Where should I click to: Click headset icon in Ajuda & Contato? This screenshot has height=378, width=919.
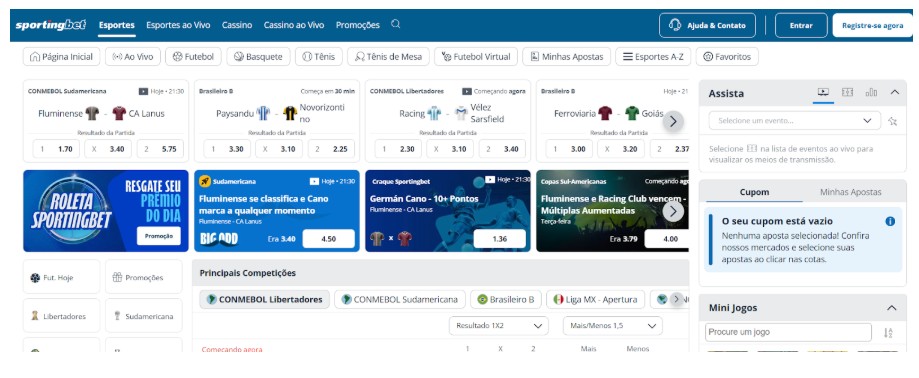click(675, 25)
